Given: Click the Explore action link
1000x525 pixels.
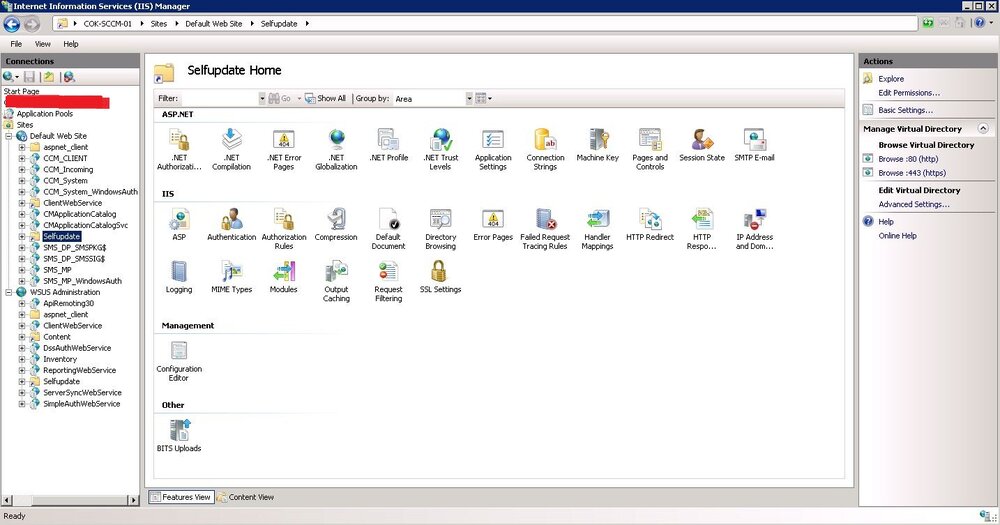Looking at the screenshot, I should click(x=891, y=79).
